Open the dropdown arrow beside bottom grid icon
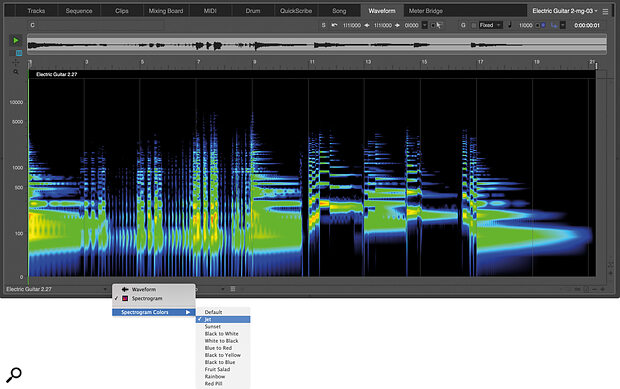Screen dimensions: 620x389 (223, 289)
